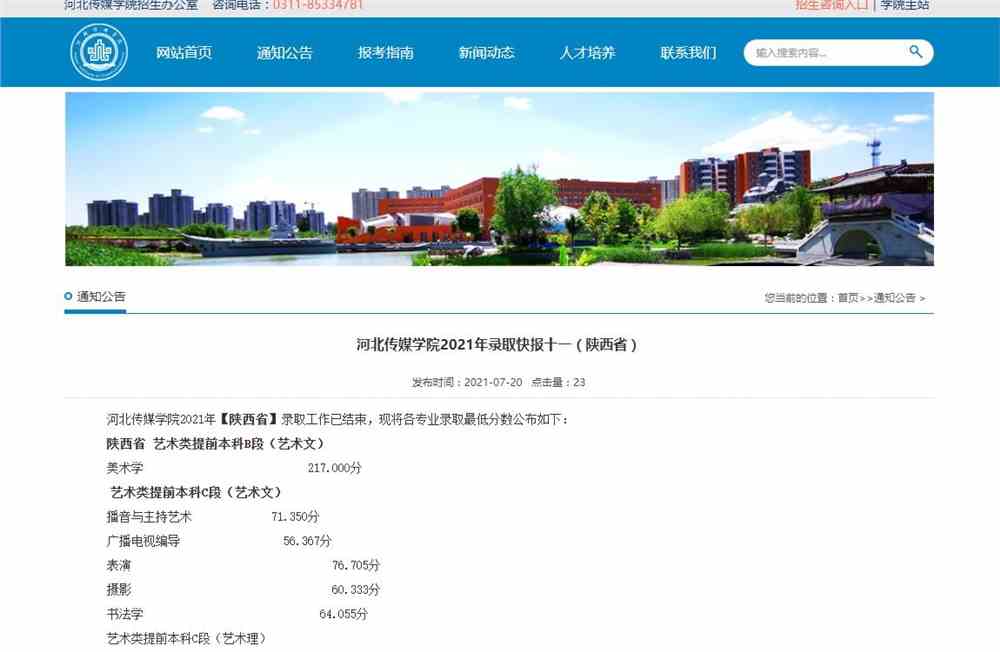
Task: Select 新闻动态 in the nav bar
Action: click(x=486, y=52)
